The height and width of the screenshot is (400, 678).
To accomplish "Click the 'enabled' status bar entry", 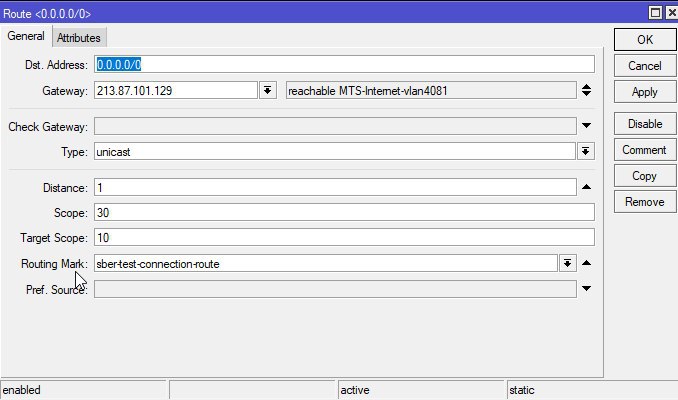I will pyautogui.click(x=83, y=390).
